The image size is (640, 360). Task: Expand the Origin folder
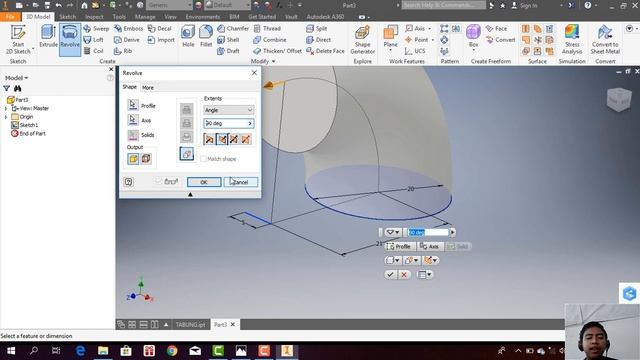tap(6, 117)
